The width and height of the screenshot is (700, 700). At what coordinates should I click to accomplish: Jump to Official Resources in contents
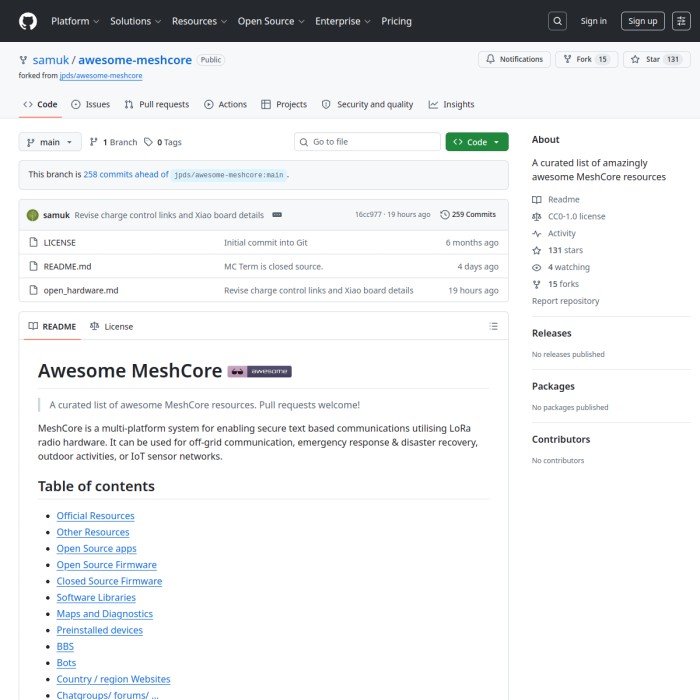tap(95, 516)
